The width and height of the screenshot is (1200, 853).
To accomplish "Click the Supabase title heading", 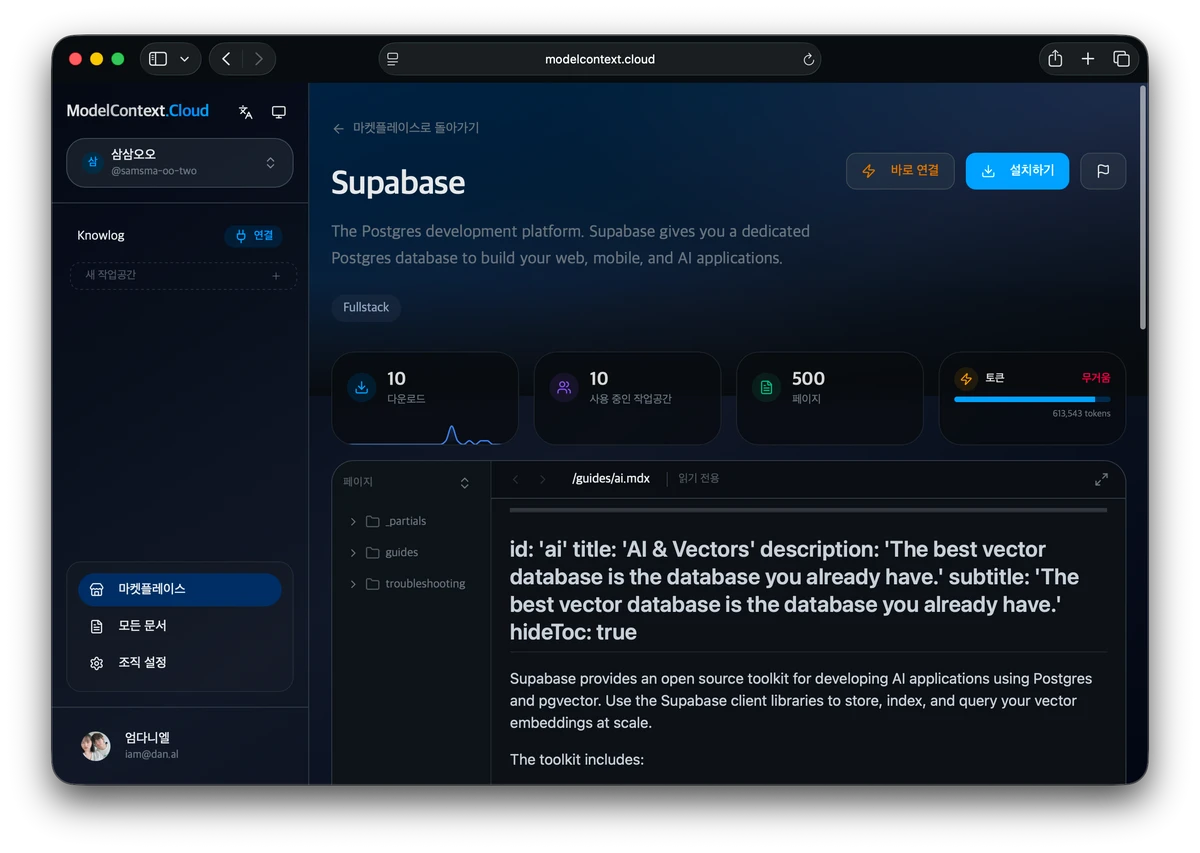I will [398, 183].
